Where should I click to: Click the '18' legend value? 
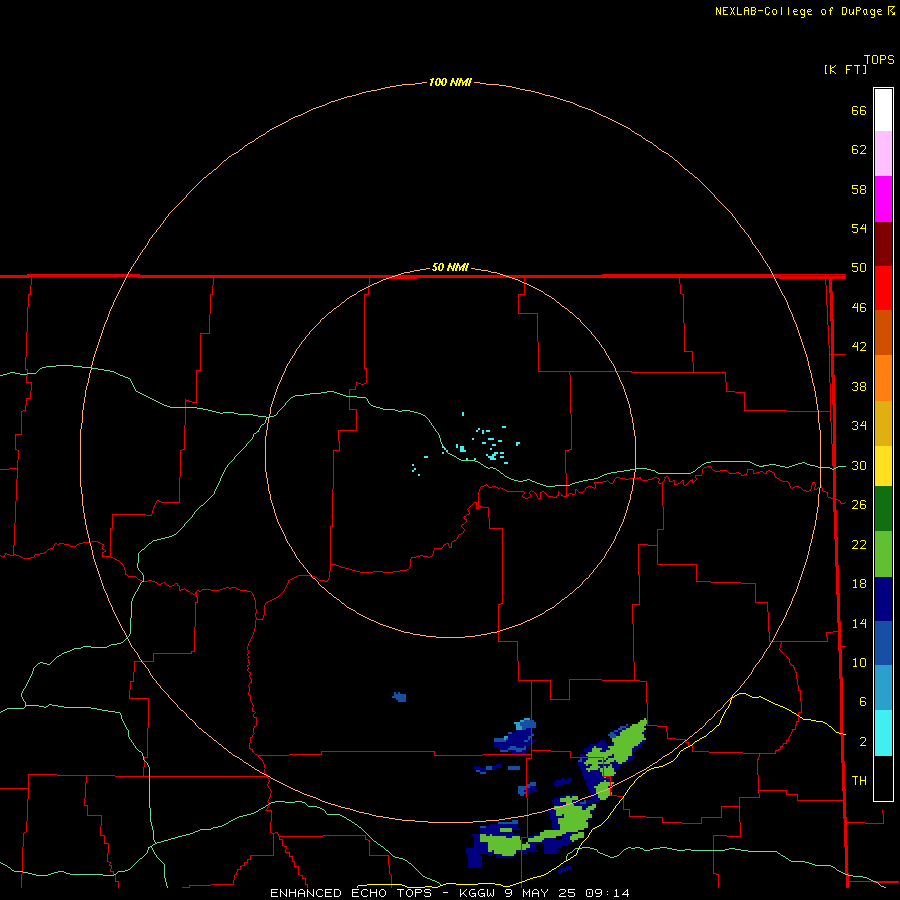[859, 584]
